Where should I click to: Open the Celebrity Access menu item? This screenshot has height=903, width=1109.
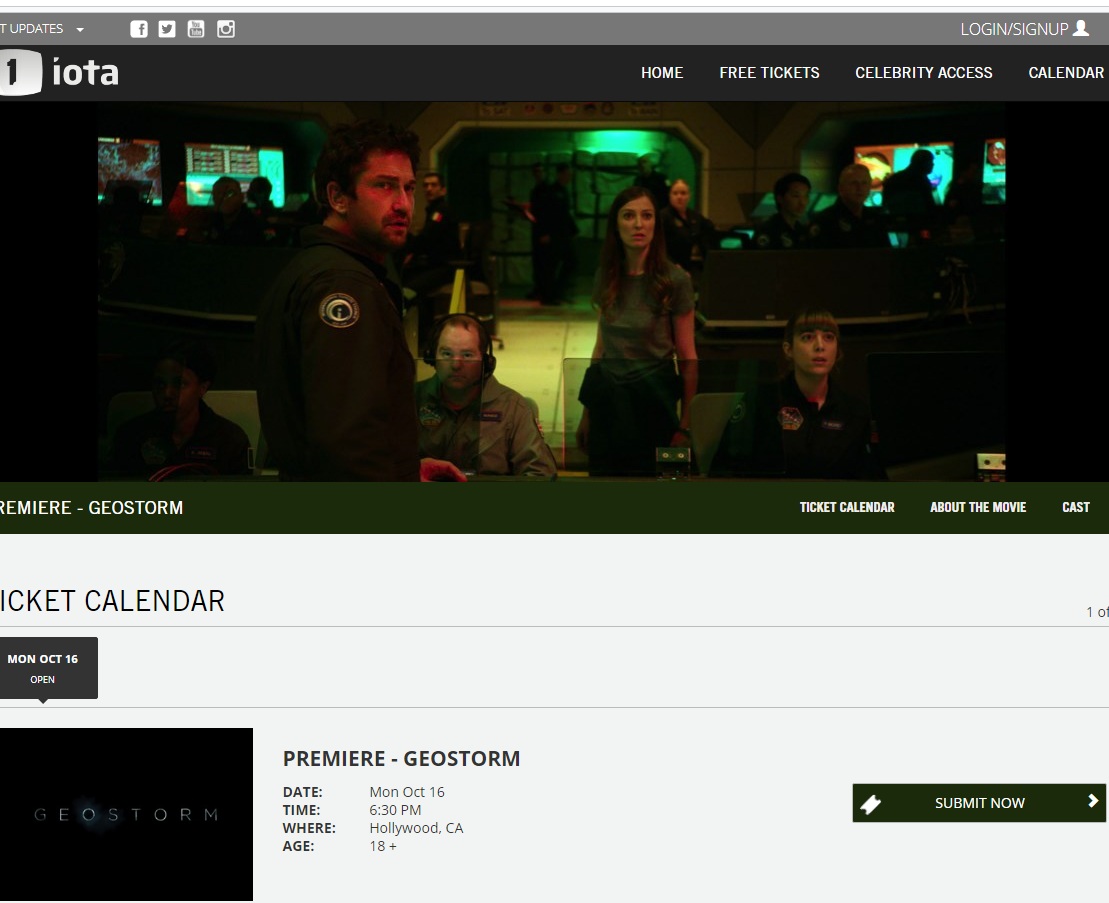[923, 73]
